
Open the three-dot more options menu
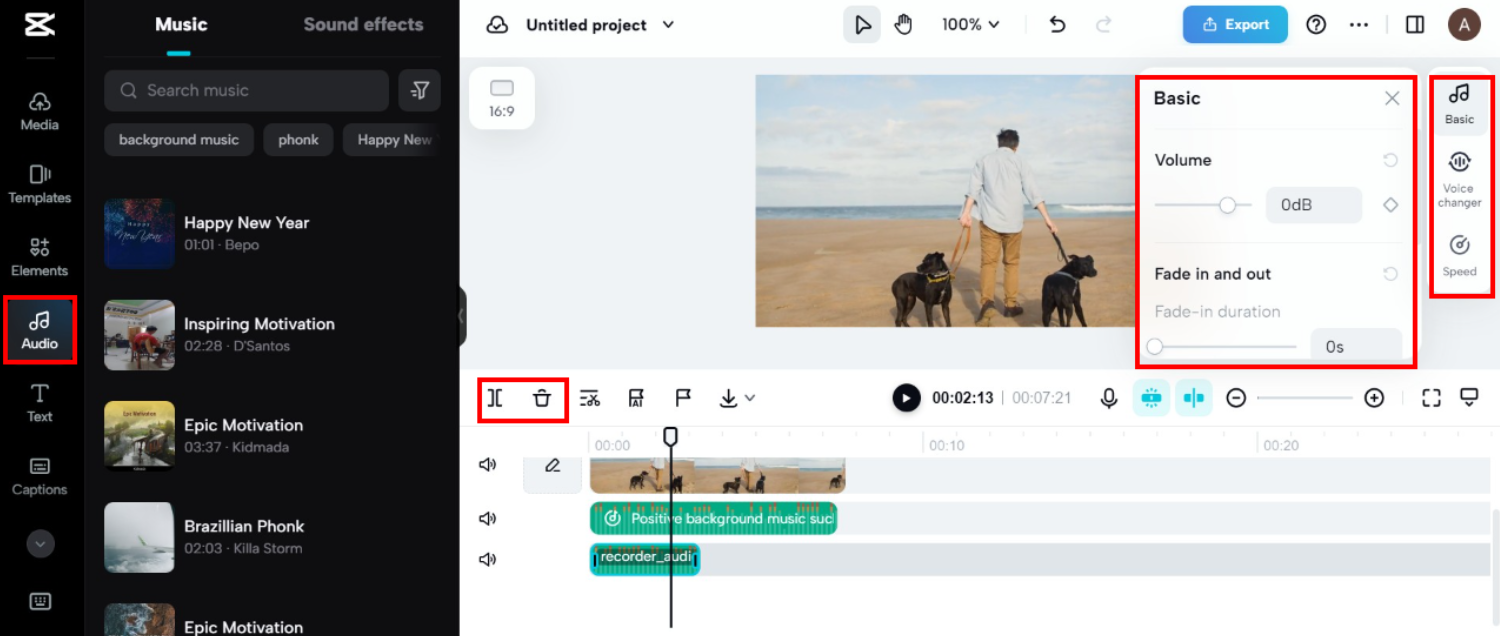1358,25
